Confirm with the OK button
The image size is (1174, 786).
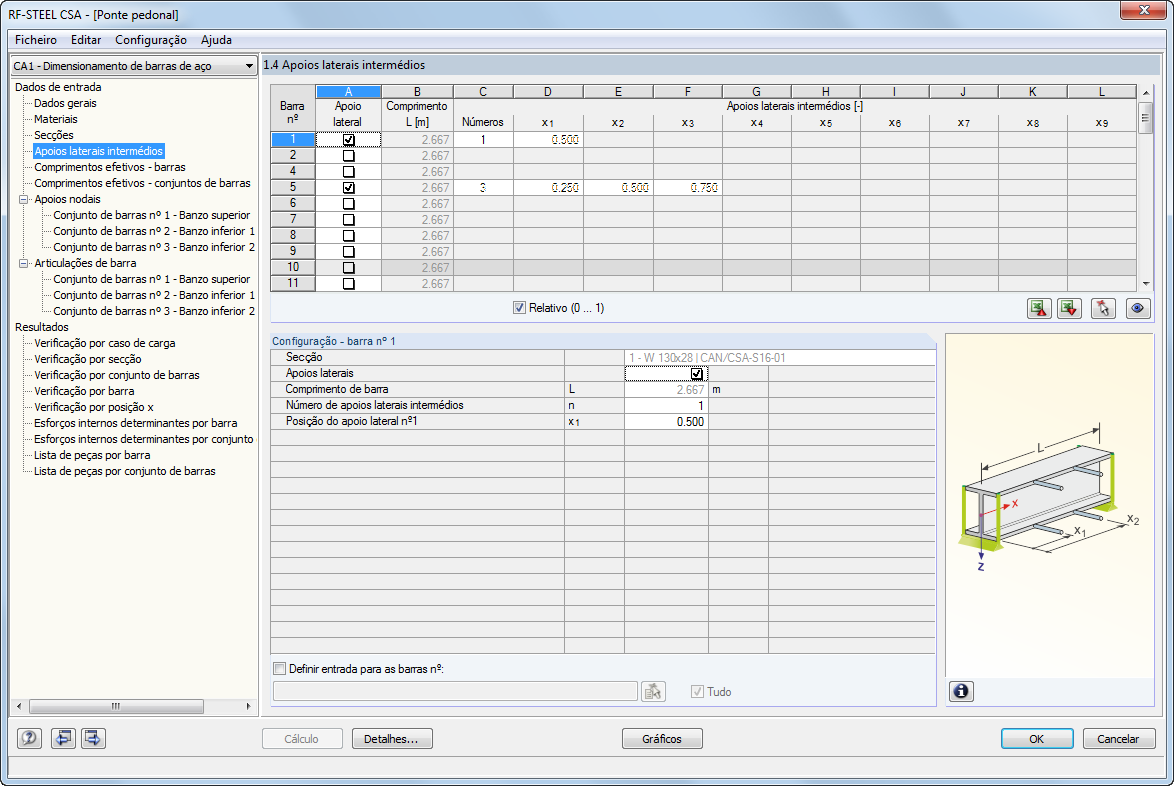(x=1037, y=739)
